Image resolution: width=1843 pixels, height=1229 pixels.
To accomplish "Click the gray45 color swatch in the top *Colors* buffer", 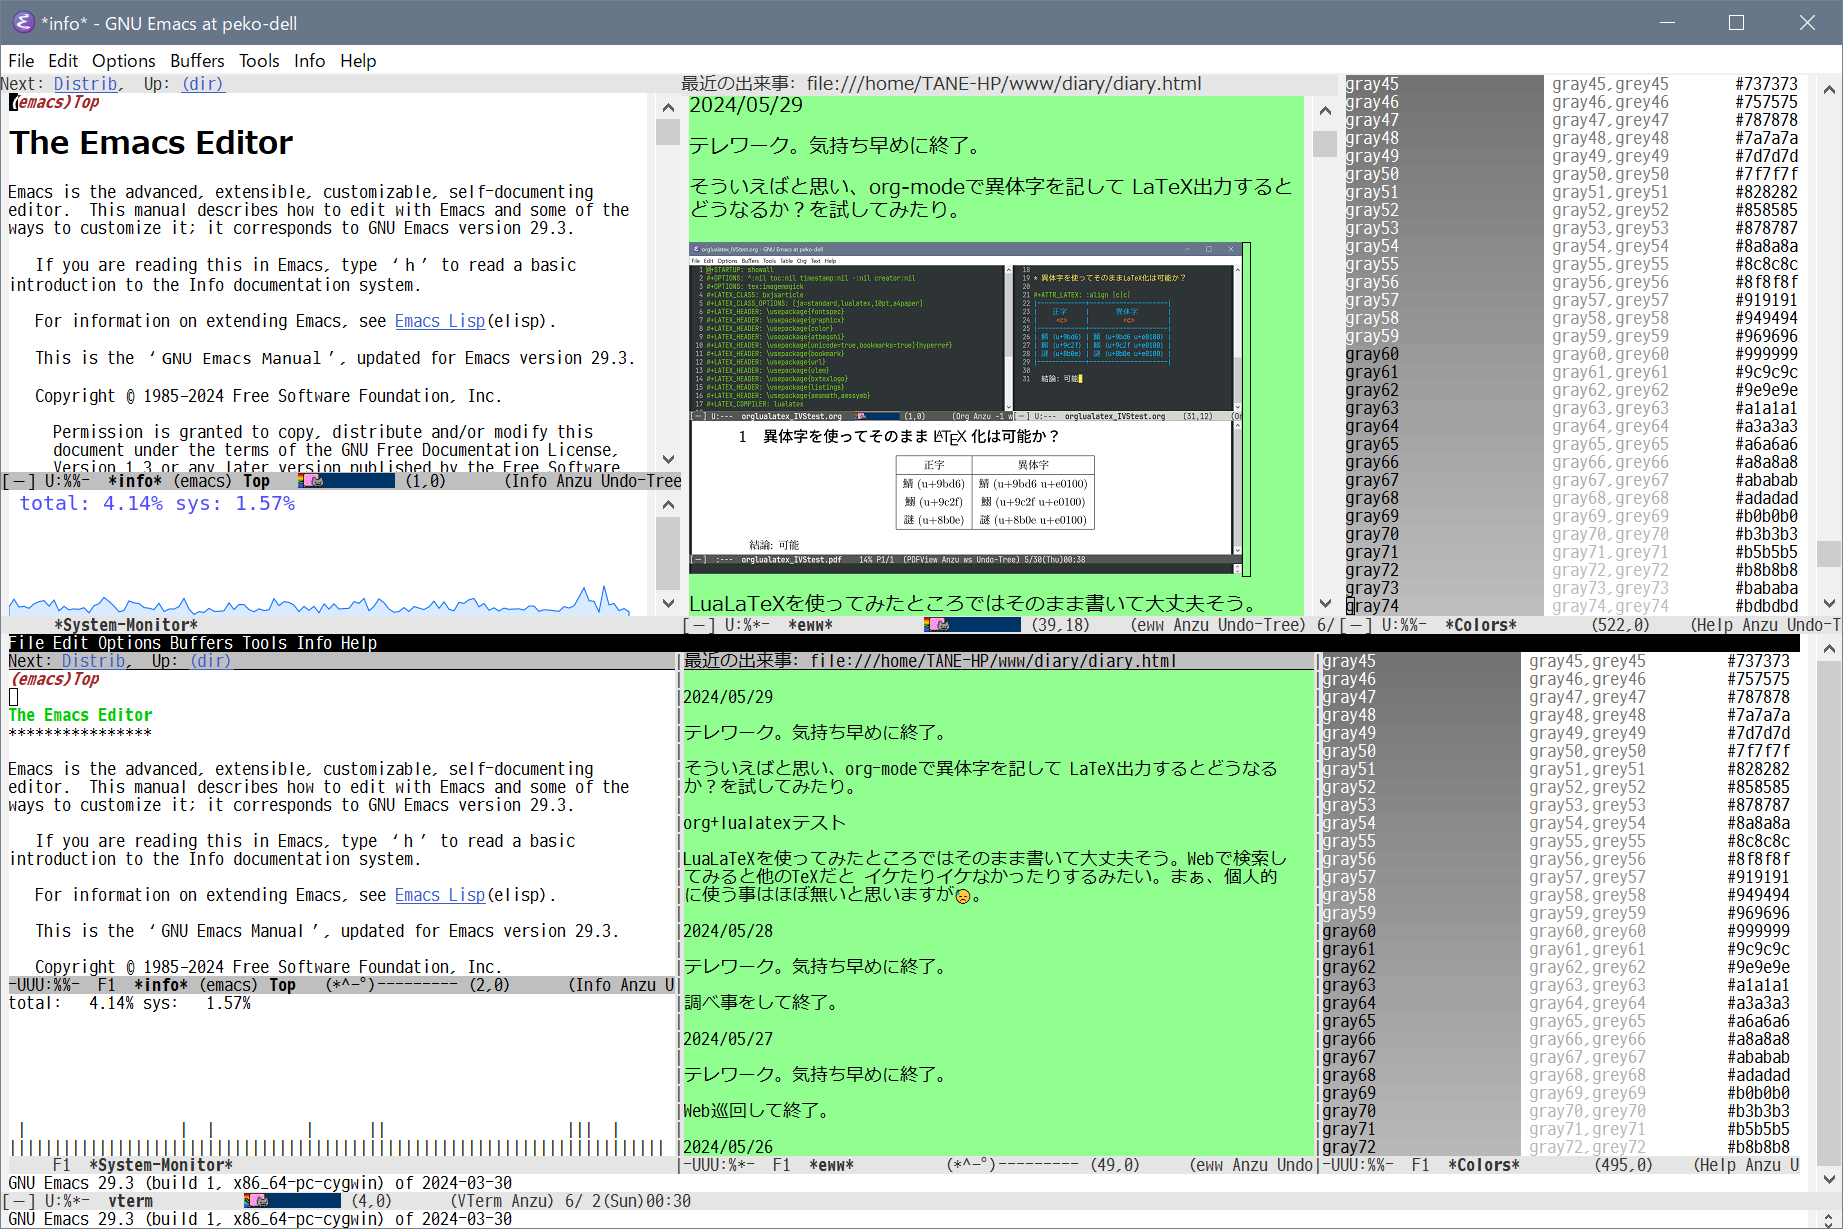I will 1444,84.
